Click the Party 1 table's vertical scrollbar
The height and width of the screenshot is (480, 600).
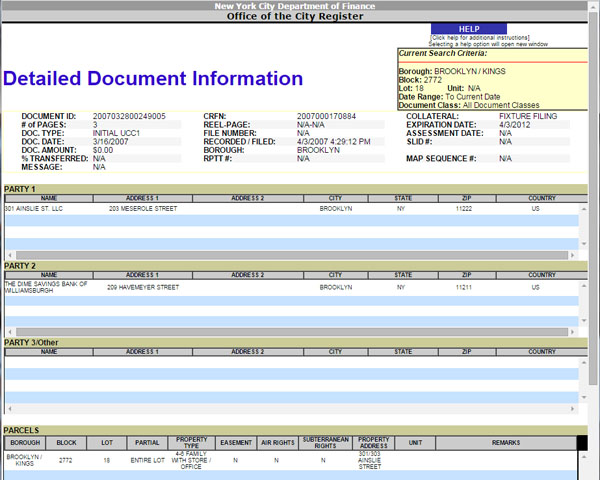coord(582,225)
